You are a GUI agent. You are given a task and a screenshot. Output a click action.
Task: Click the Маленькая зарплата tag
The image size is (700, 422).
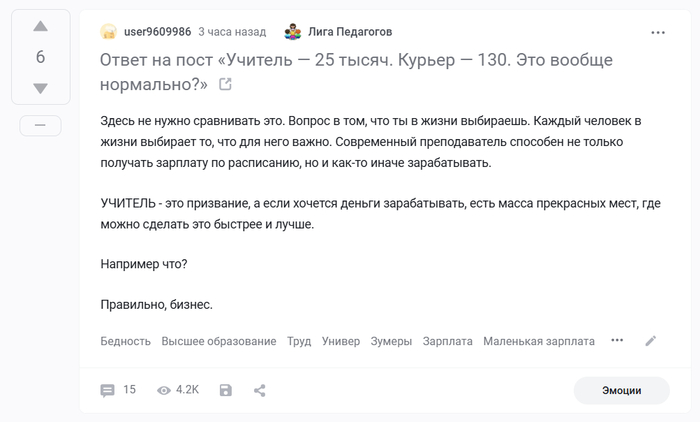pos(538,341)
